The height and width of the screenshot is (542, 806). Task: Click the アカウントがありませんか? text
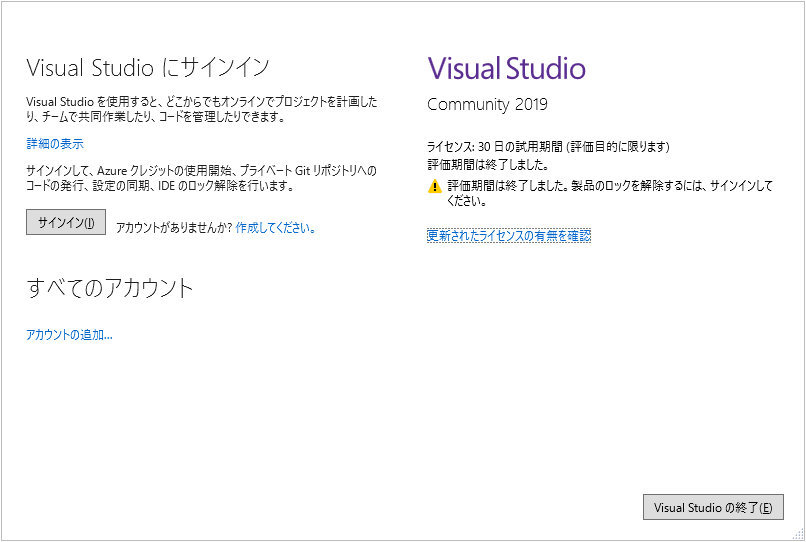pos(174,228)
